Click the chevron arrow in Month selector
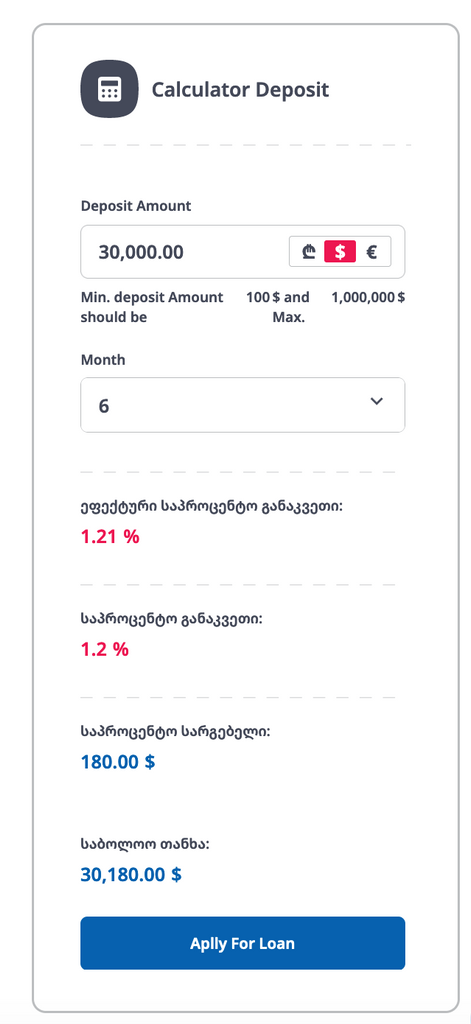The image size is (471, 1024). [x=376, y=401]
